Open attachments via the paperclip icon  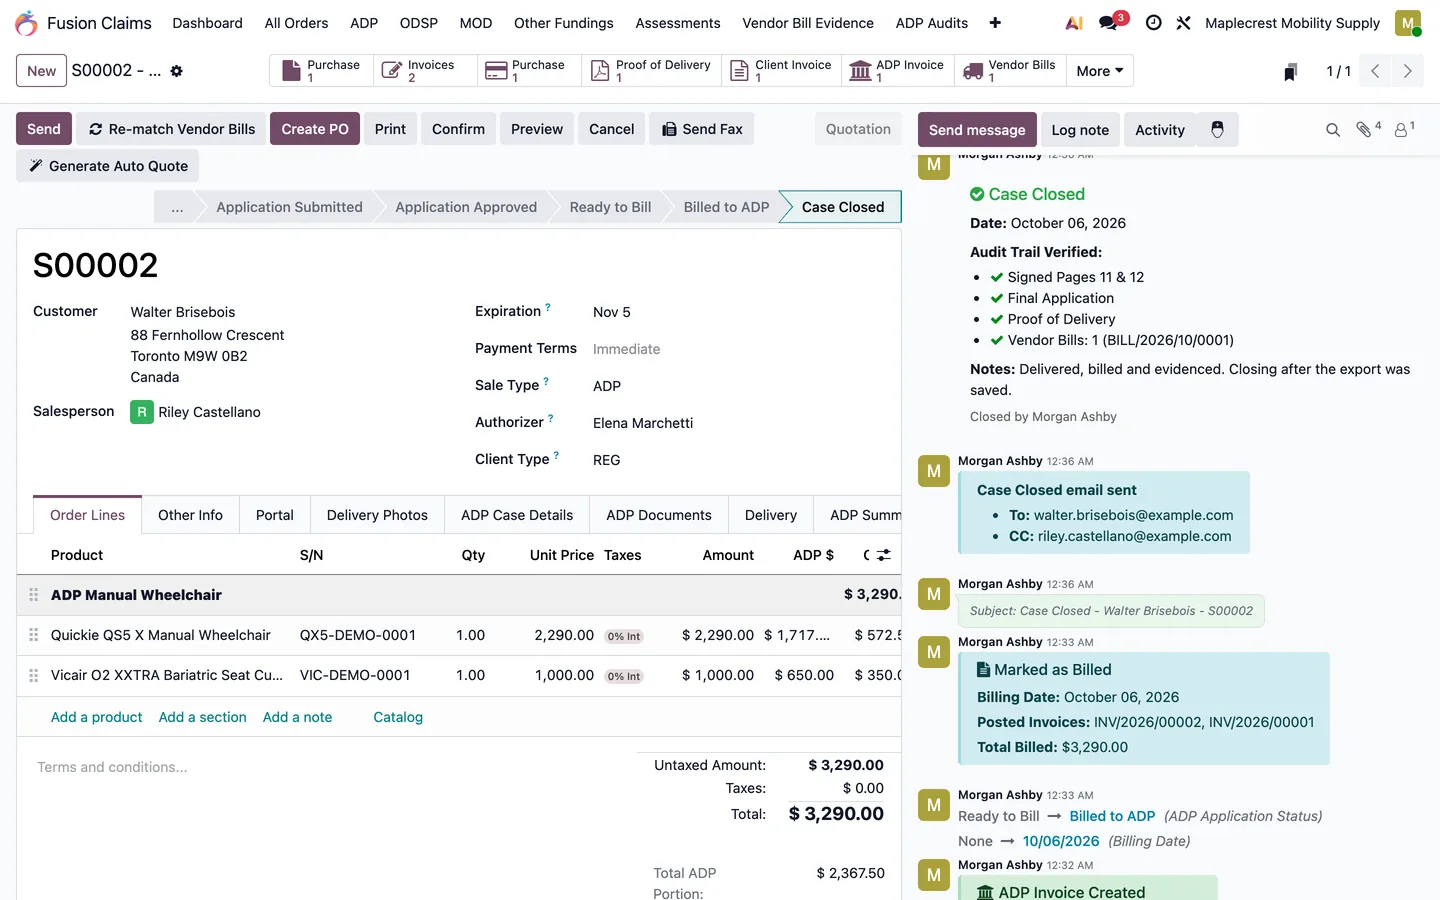(1367, 129)
